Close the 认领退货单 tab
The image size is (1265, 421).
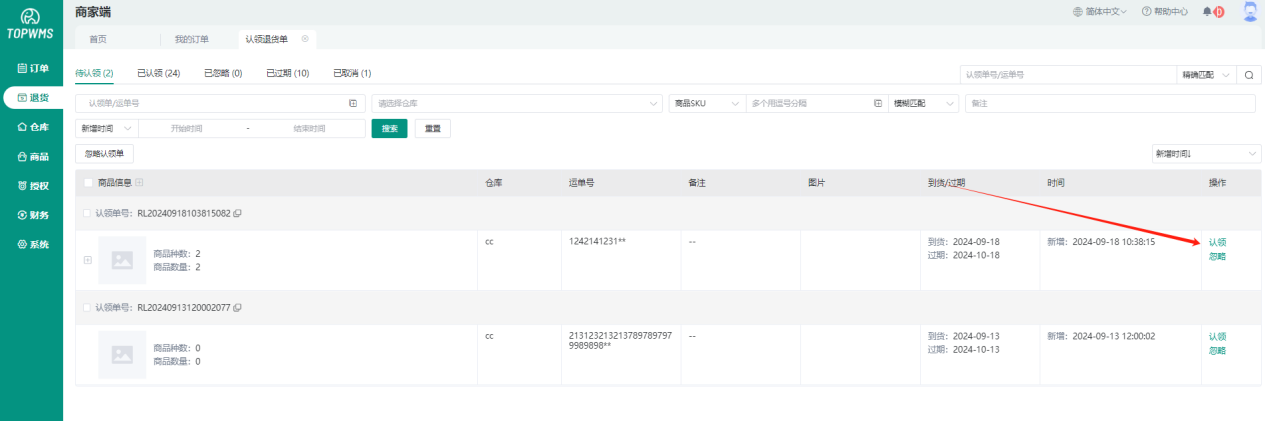[305, 39]
